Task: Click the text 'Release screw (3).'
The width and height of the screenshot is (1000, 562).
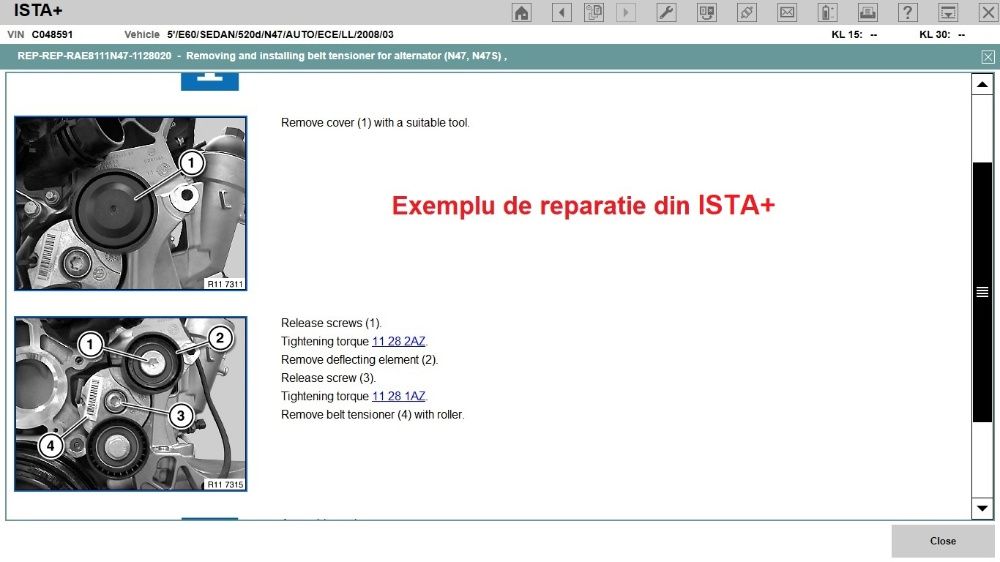Action: 328,378
